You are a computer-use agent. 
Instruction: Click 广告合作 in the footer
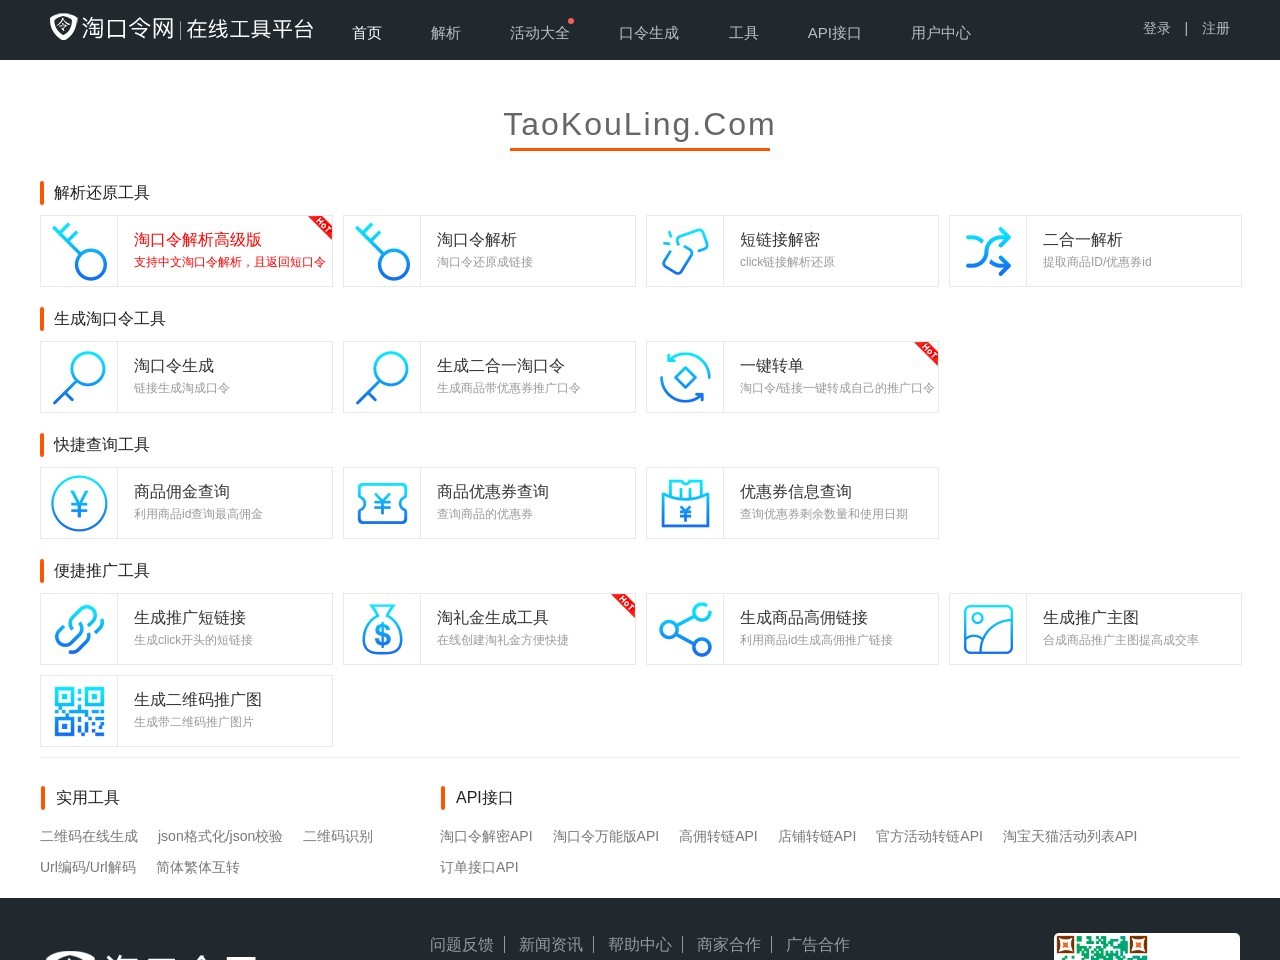pyautogui.click(x=818, y=944)
